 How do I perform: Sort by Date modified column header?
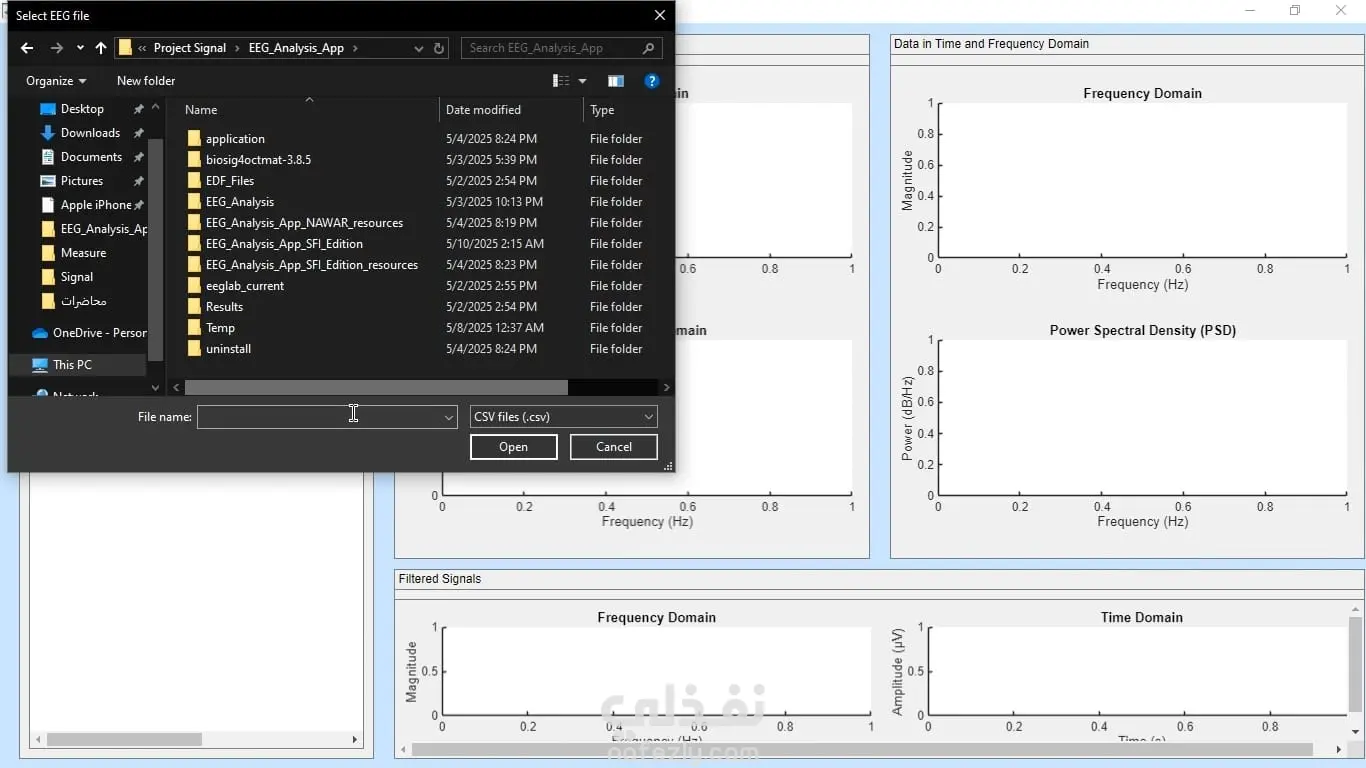click(x=483, y=110)
